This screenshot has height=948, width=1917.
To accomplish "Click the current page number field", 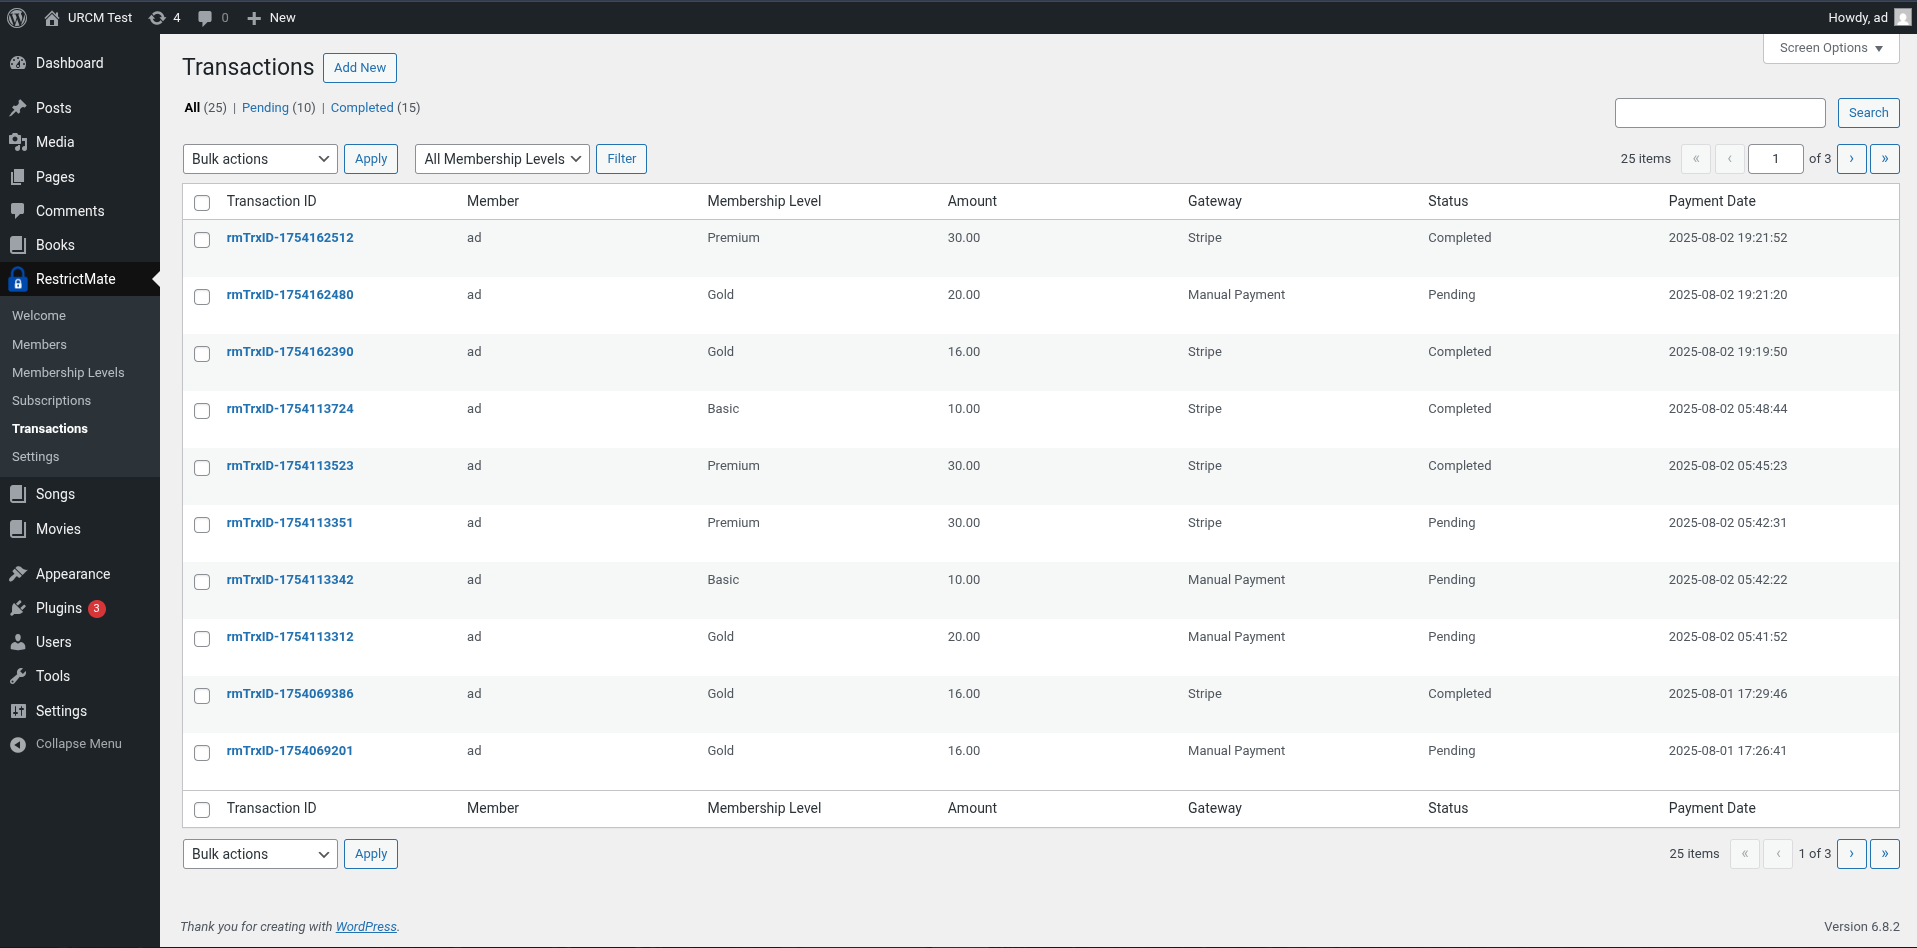I will [1776, 159].
